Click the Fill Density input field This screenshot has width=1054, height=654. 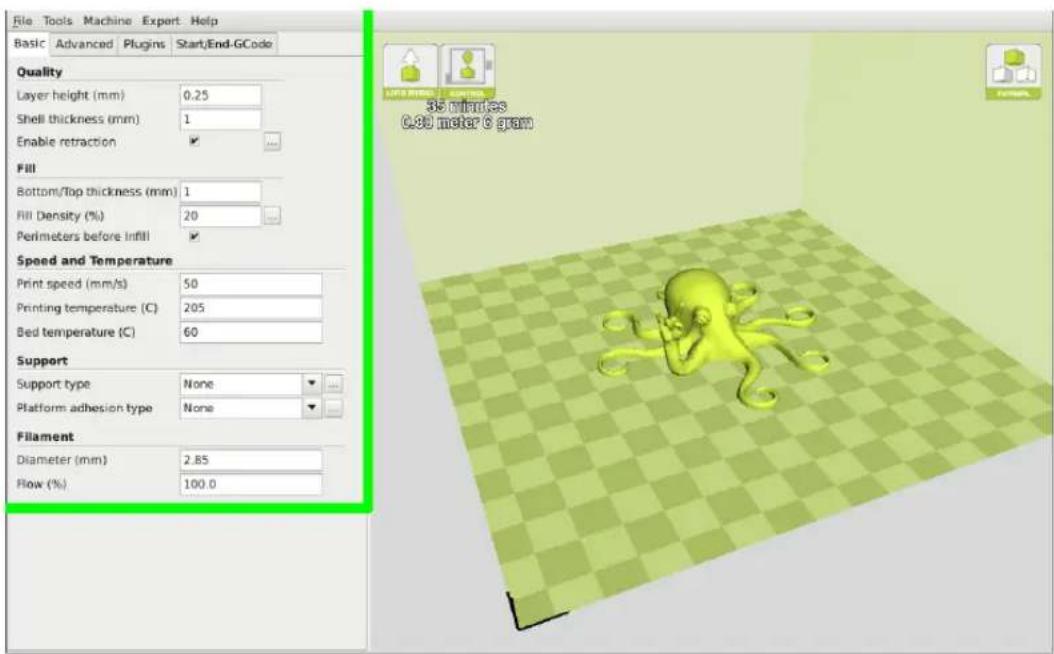[220, 216]
